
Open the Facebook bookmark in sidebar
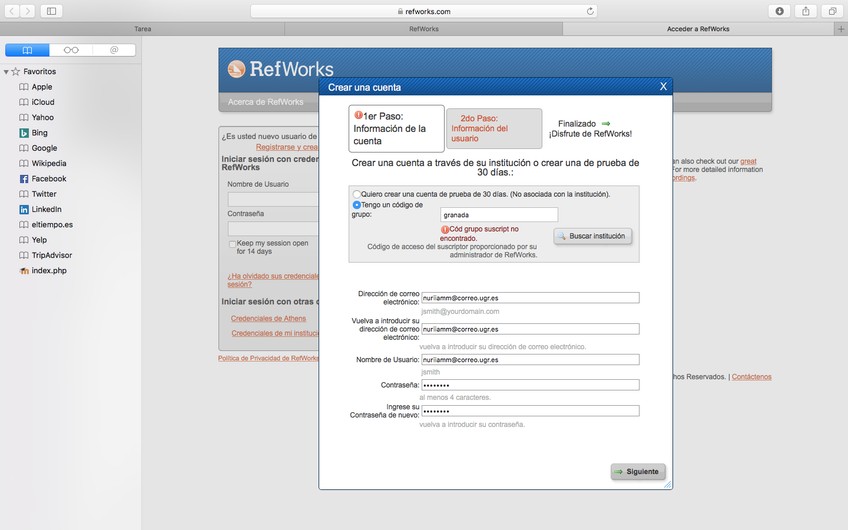point(48,179)
